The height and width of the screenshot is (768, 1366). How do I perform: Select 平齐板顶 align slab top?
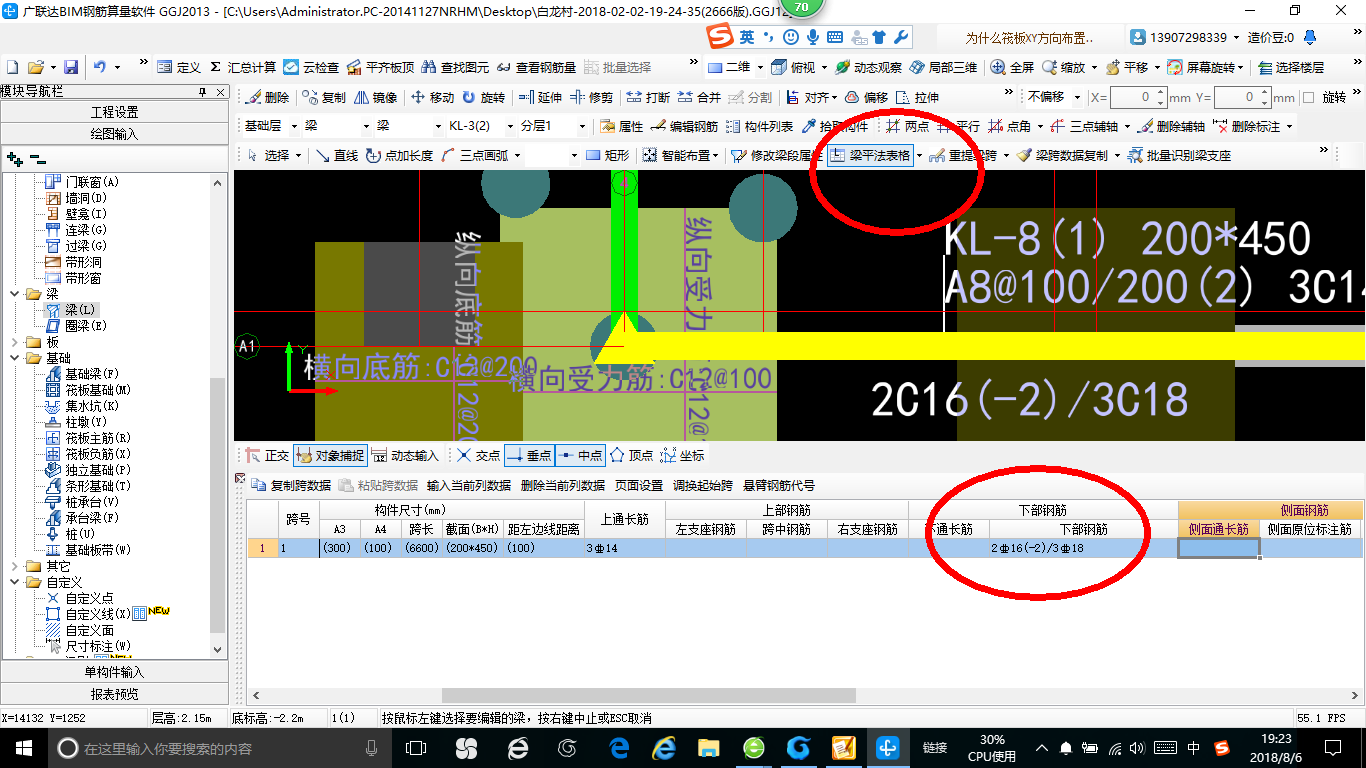pyautogui.click(x=380, y=67)
